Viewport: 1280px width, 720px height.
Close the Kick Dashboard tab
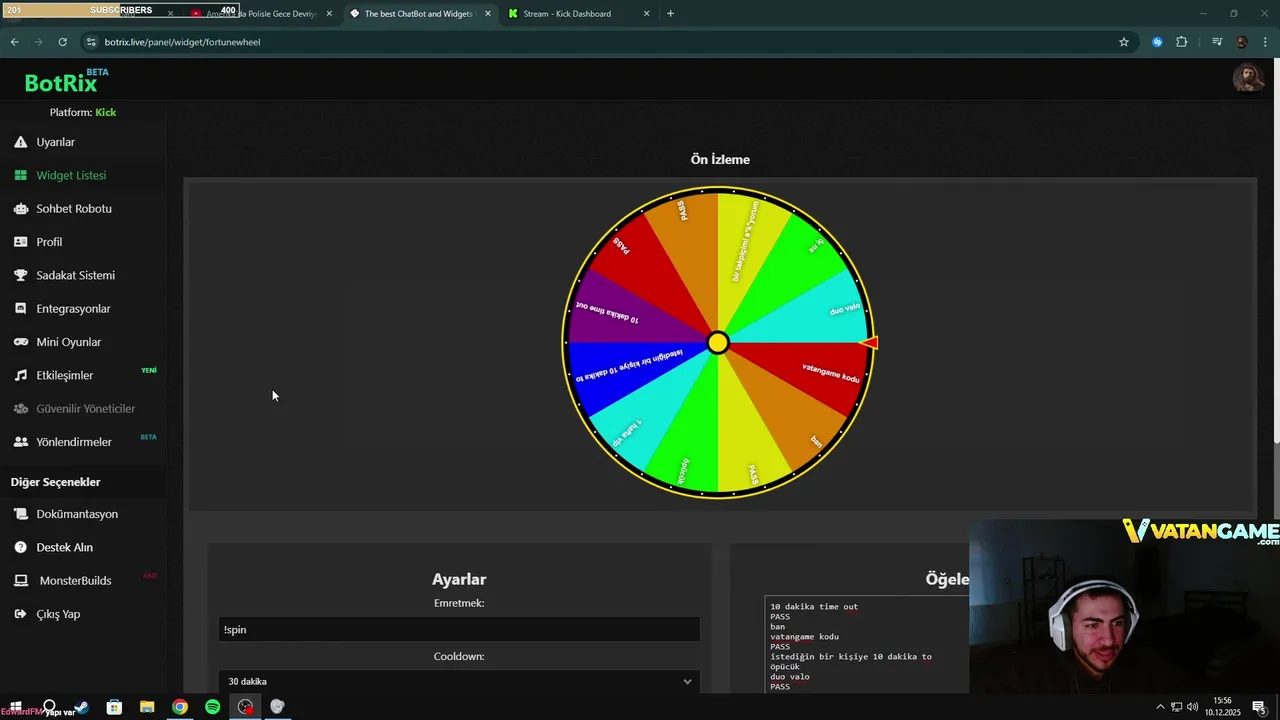tap(646, 14)
